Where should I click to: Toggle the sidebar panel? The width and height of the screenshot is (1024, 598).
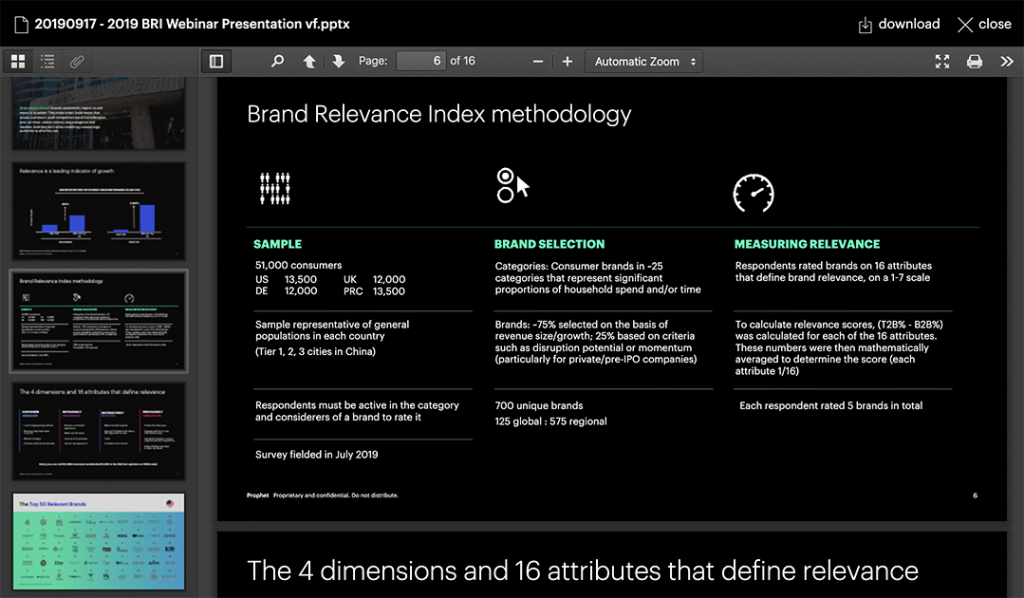pyautogui.click(x=214, y=61)
